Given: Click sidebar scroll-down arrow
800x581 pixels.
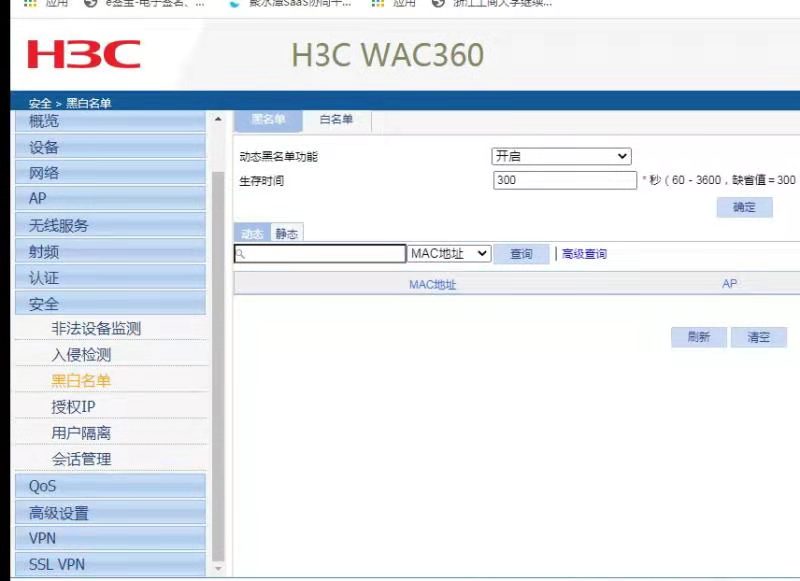Looking at the screenshot, I should pyautogui.click(x=218, y=568).
